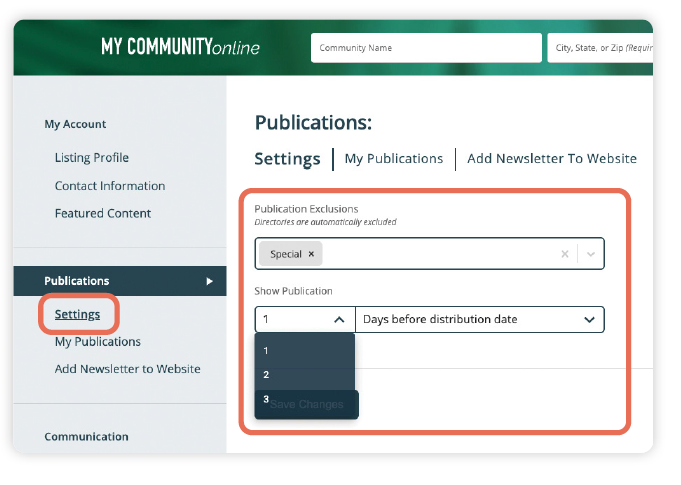
Task: Switch to Add Newsletter To Website tab
Action: [551, 159]
